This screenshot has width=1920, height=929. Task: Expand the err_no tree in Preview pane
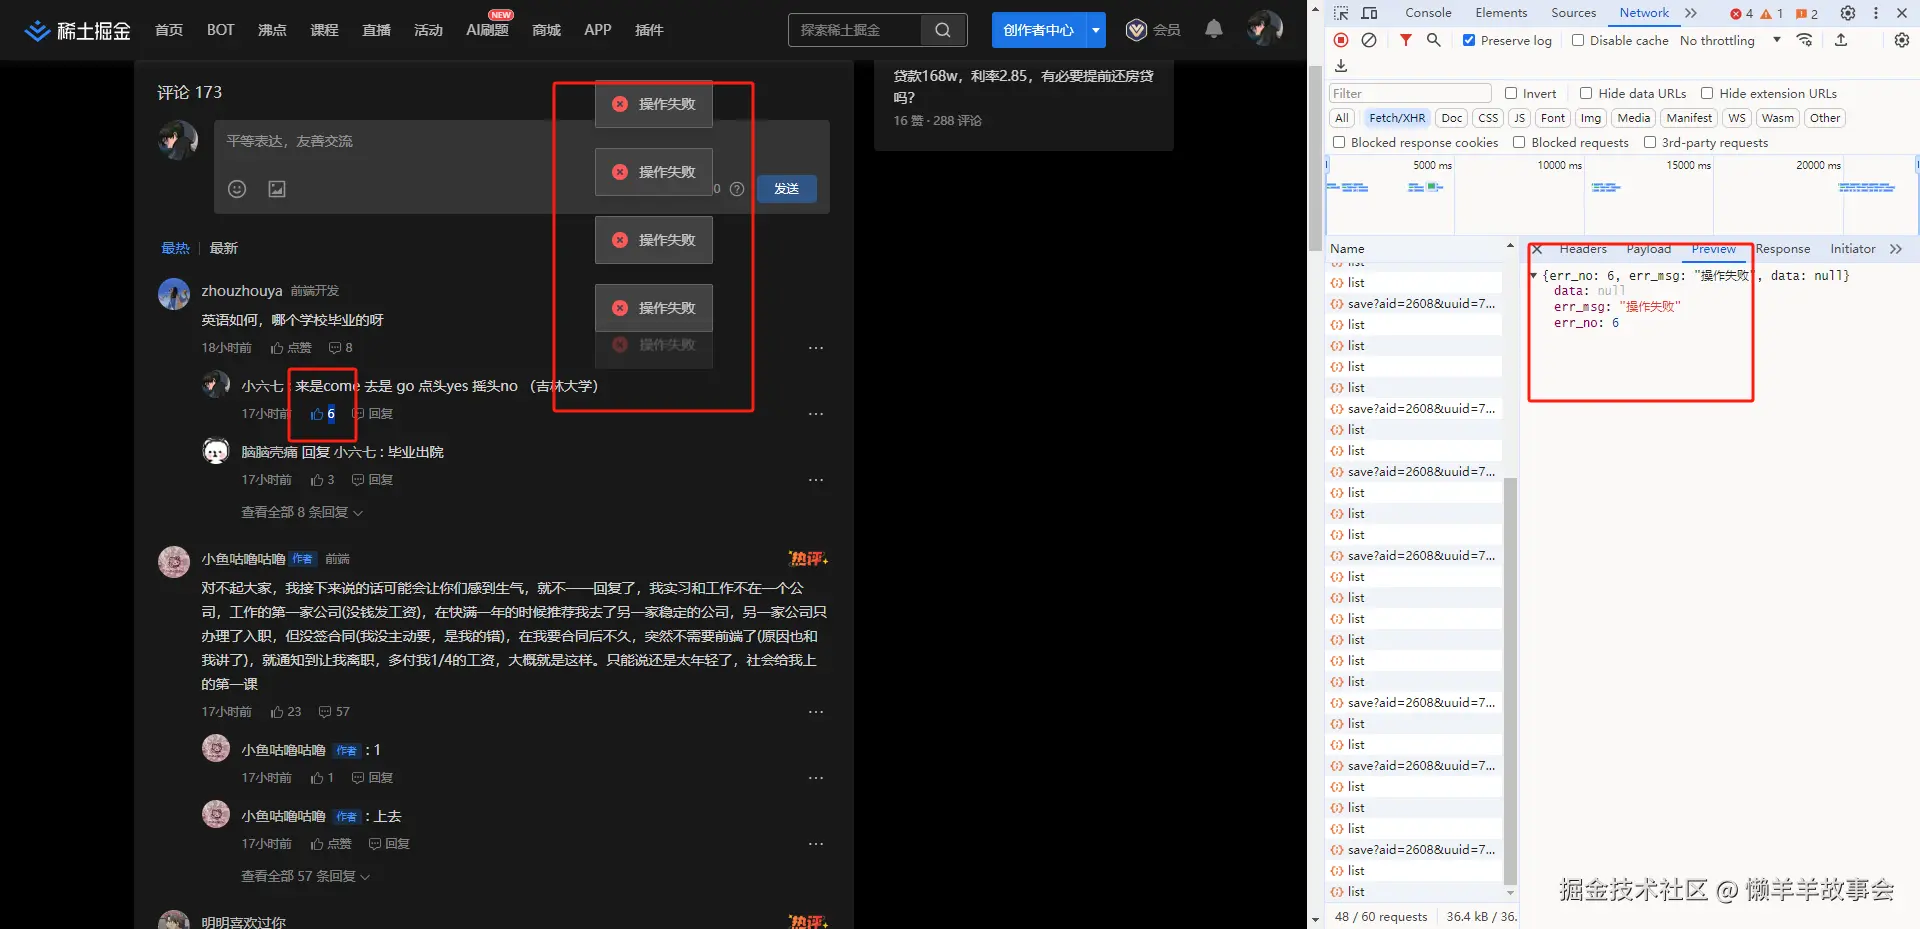[x=1535, y=275]
